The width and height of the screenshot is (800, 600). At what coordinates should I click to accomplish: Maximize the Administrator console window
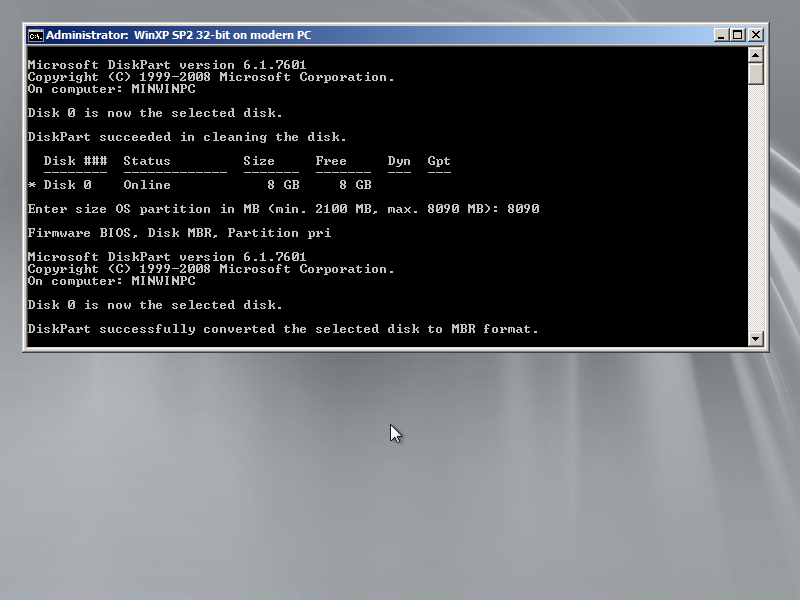738,35
